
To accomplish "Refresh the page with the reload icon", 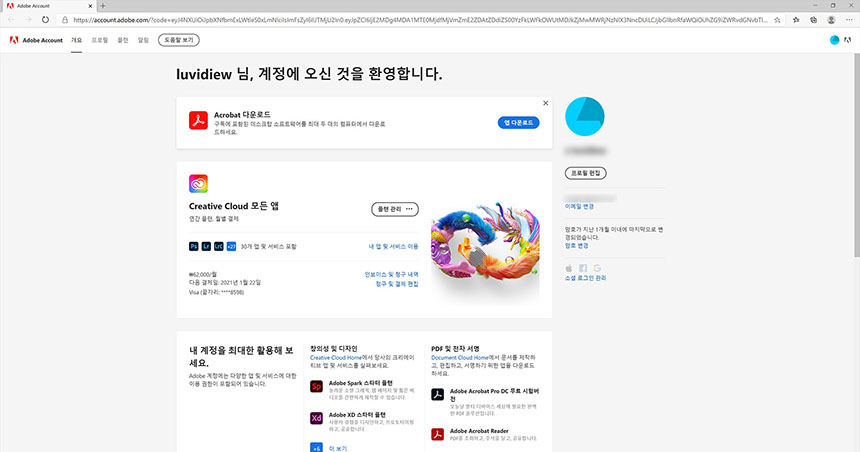I will [45, 20].
